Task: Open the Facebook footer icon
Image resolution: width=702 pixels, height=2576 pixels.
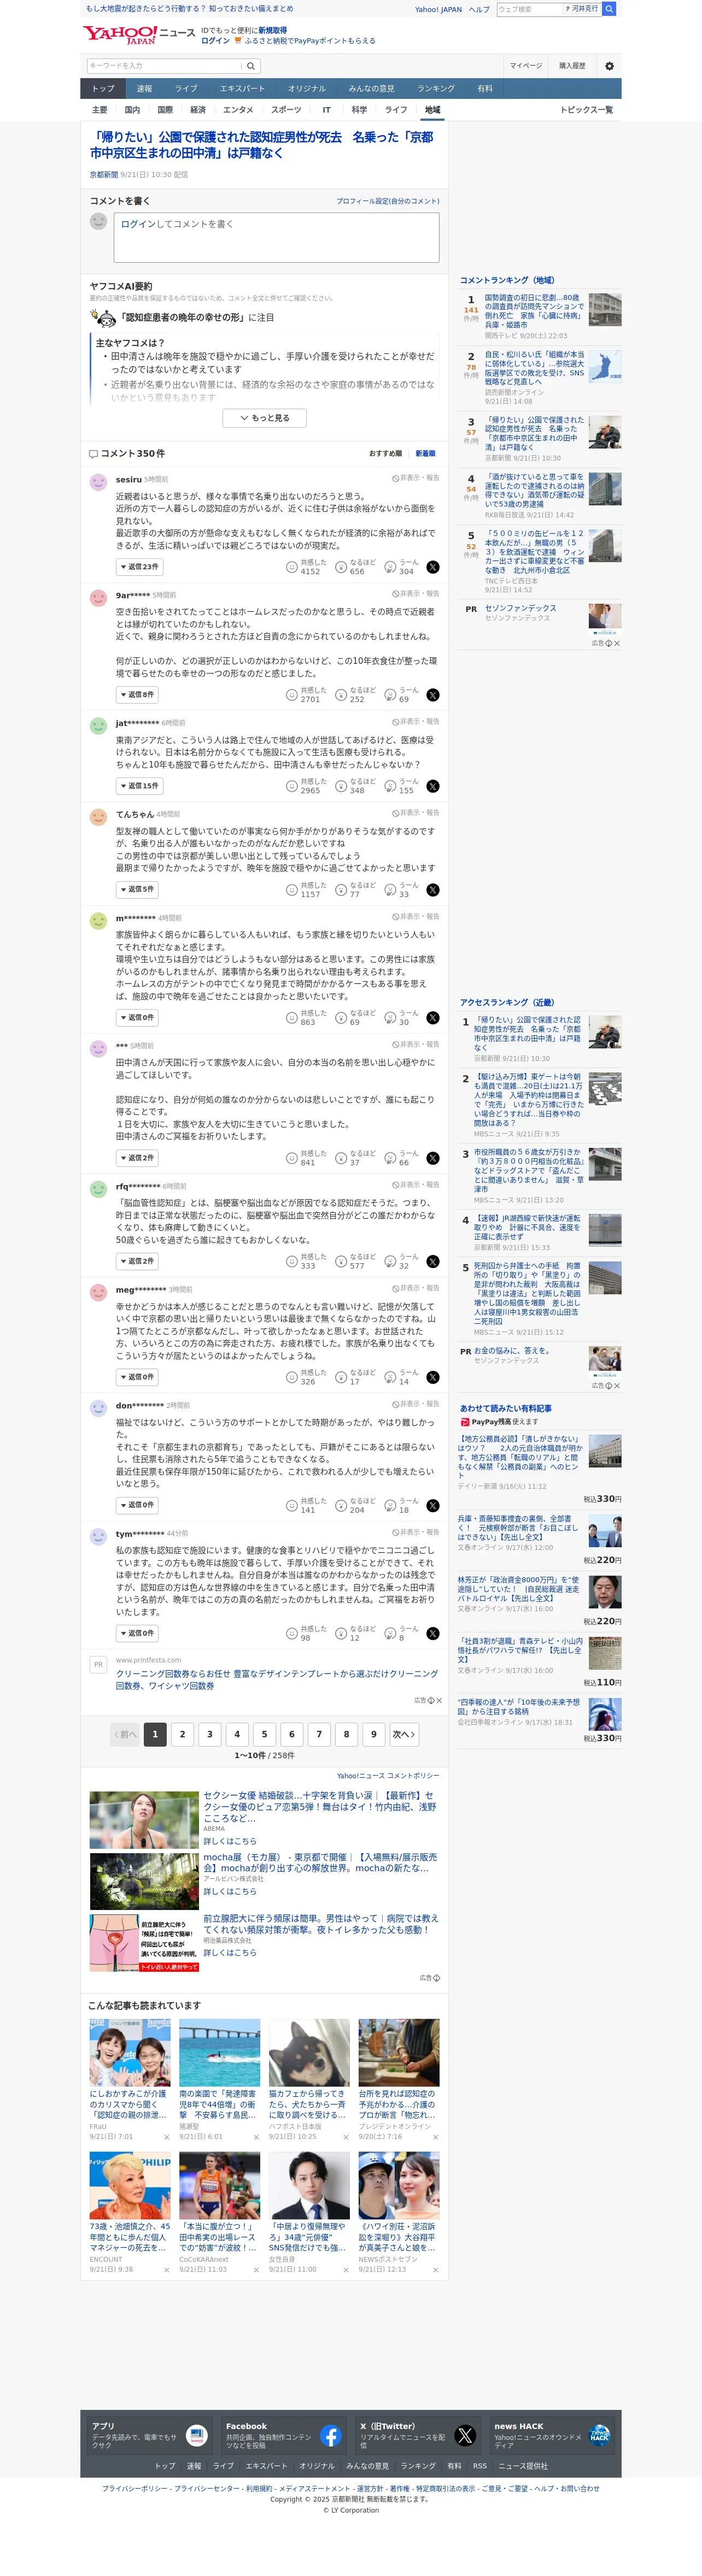Action: point(331,2435)
